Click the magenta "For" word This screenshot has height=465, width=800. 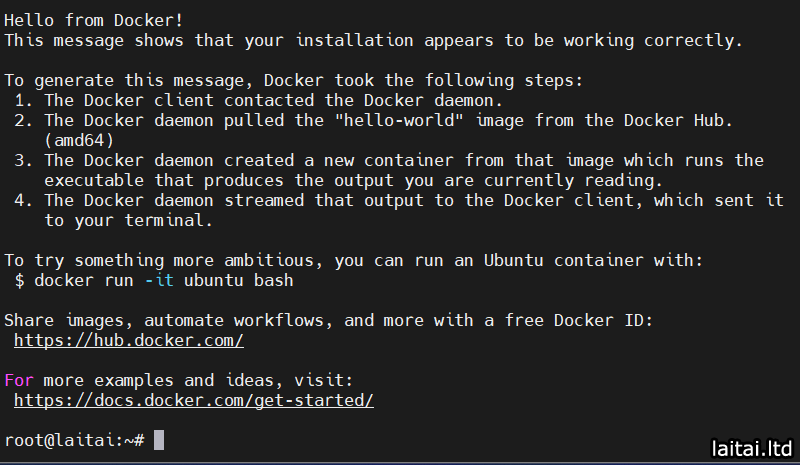[19, 380]
